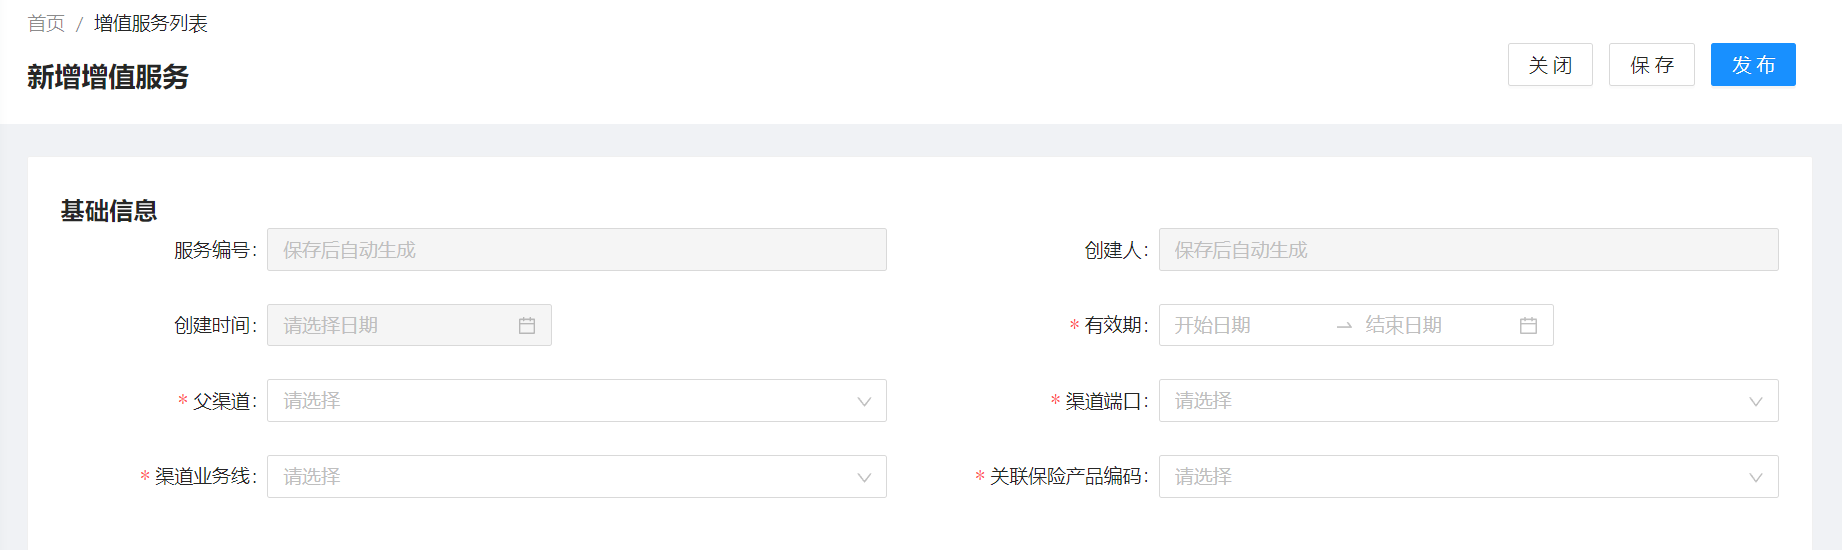The height and width of the screenshot is (550, 1842).
Task: Click the 关闭 button
Action: pyautogui.click(x=1550, y=65)
